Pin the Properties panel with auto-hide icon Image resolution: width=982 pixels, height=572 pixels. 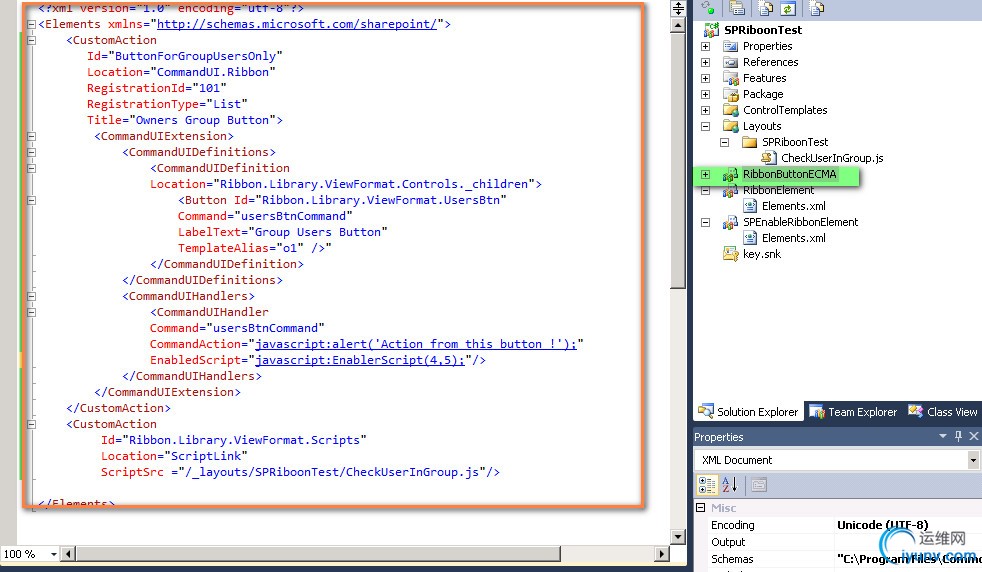point(958,436)
